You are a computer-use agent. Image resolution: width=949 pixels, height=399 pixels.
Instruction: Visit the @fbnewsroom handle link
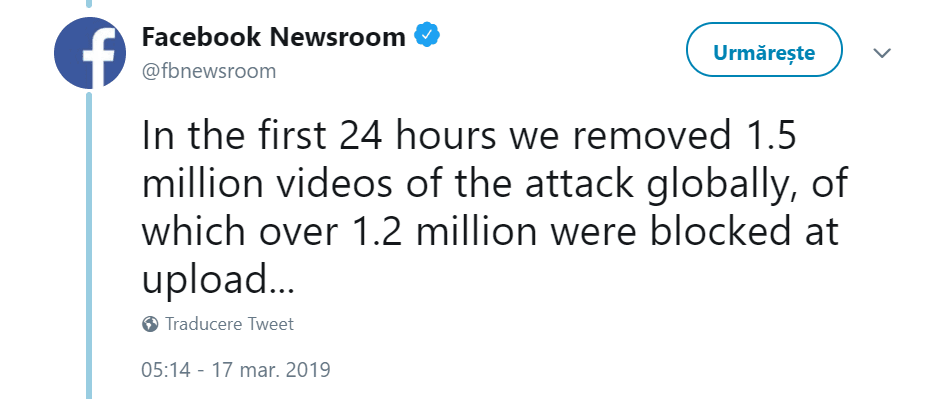(x=209, y=71)
